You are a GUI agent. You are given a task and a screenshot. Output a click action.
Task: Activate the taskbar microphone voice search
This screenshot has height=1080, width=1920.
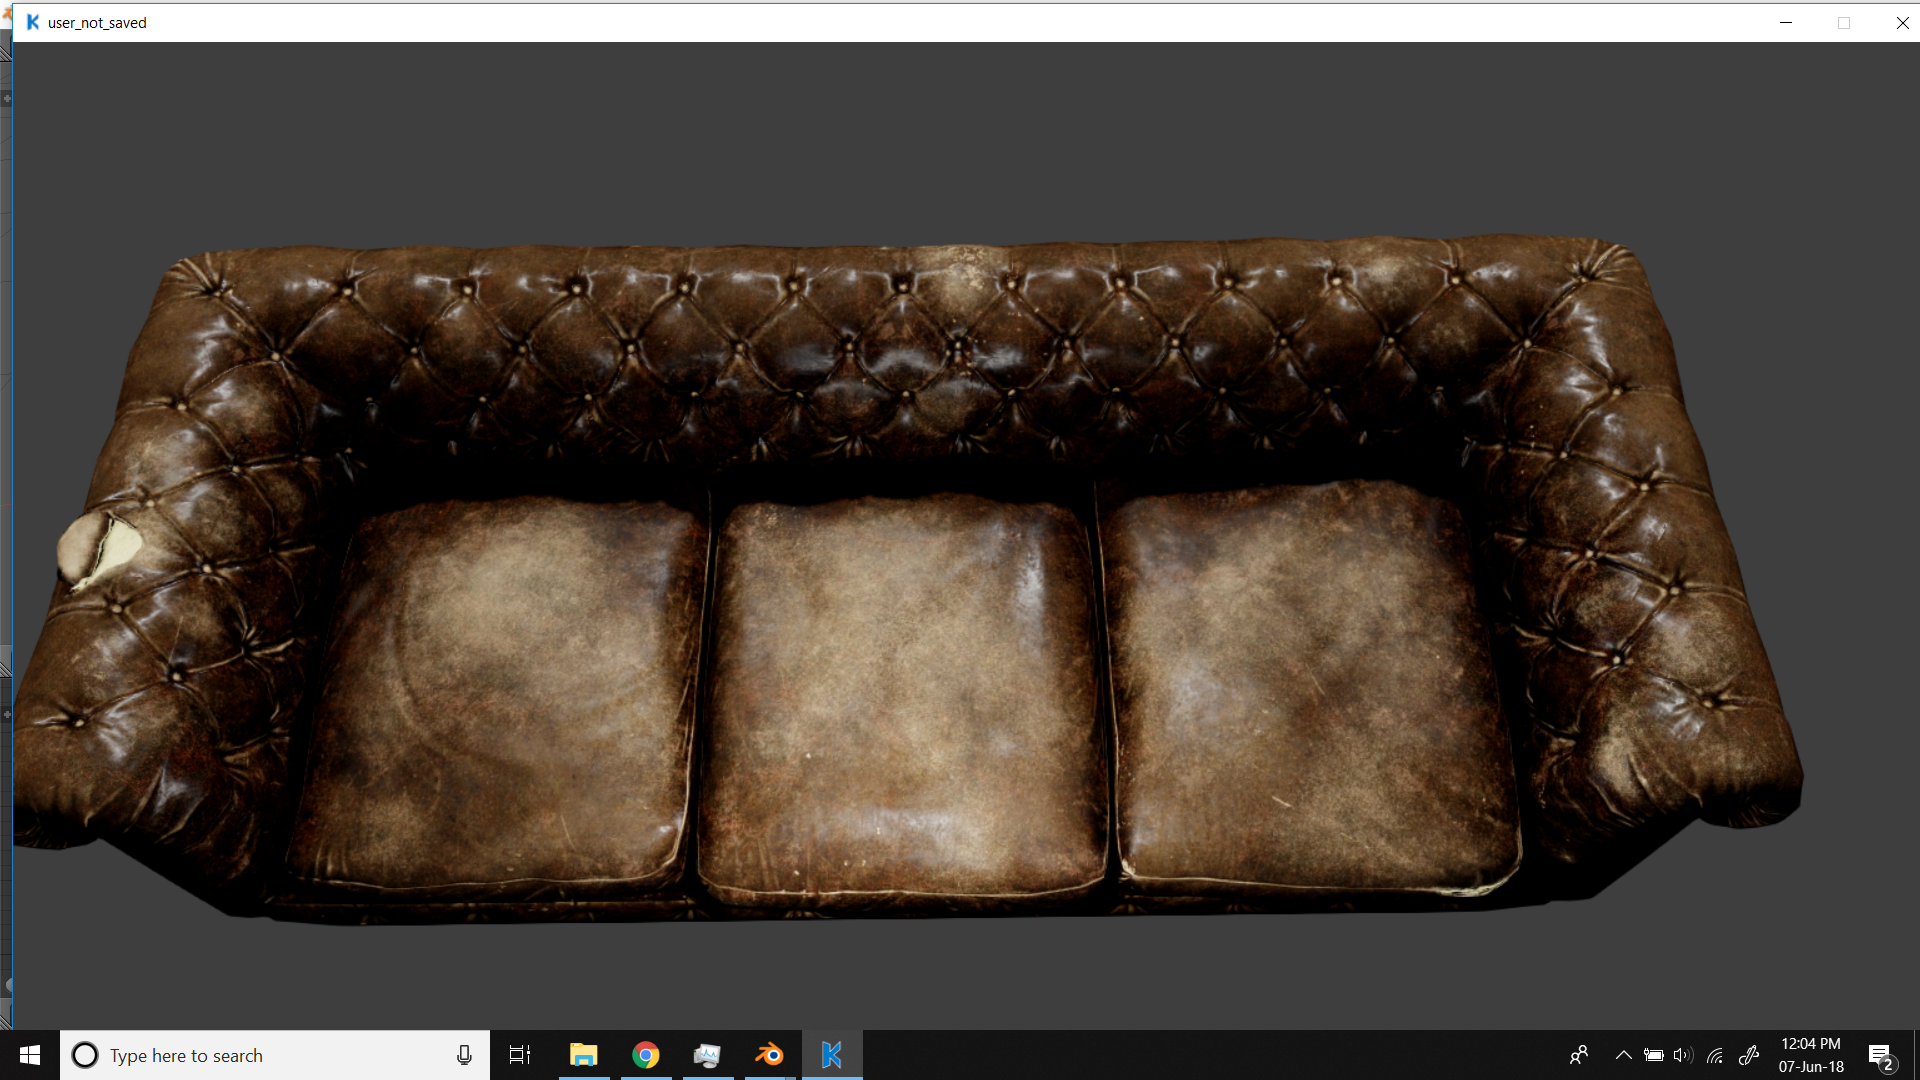tap(464, 1055)
